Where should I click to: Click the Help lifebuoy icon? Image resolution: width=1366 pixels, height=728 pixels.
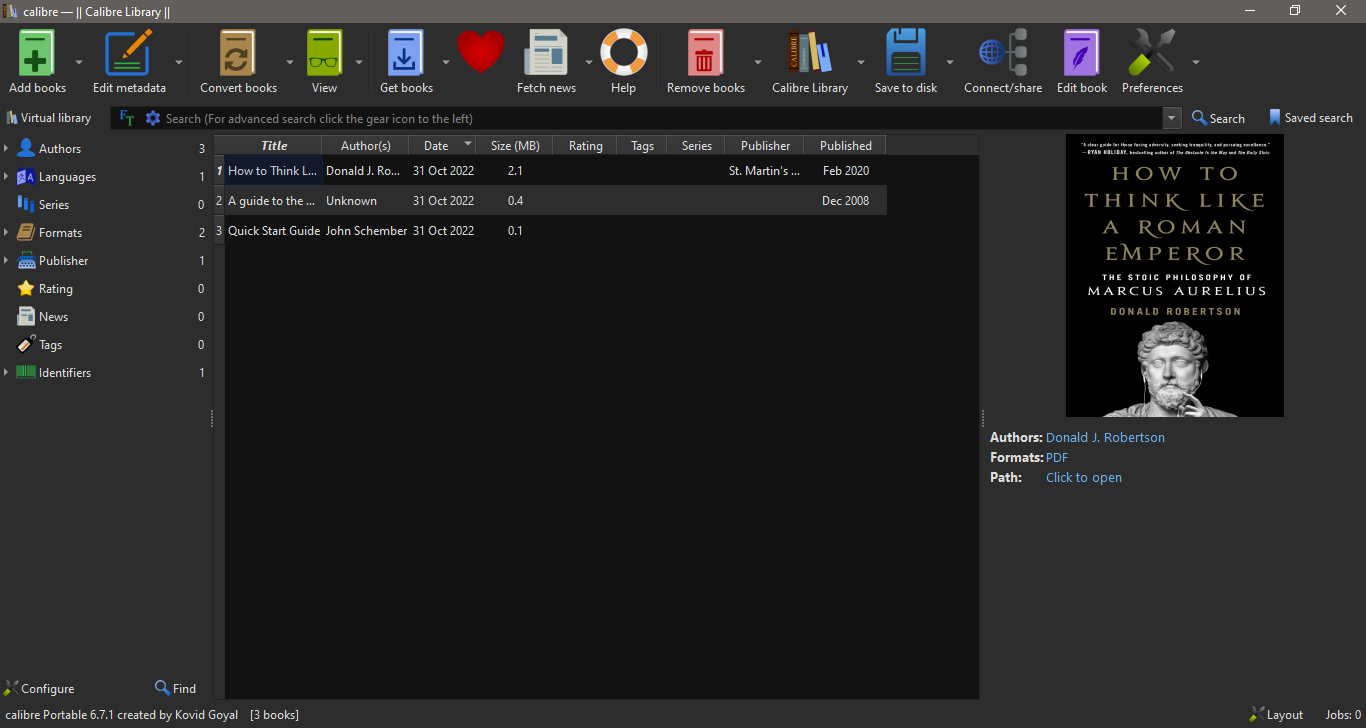[623, 52]
